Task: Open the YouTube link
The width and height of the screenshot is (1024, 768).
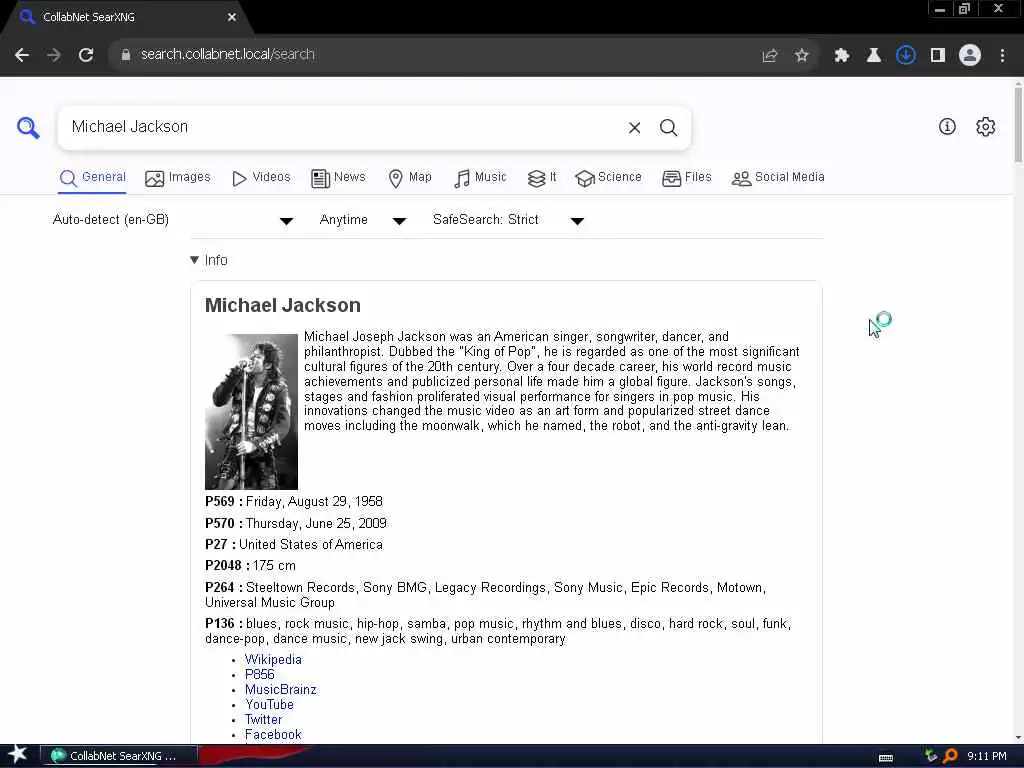Action: pos(269,705)
